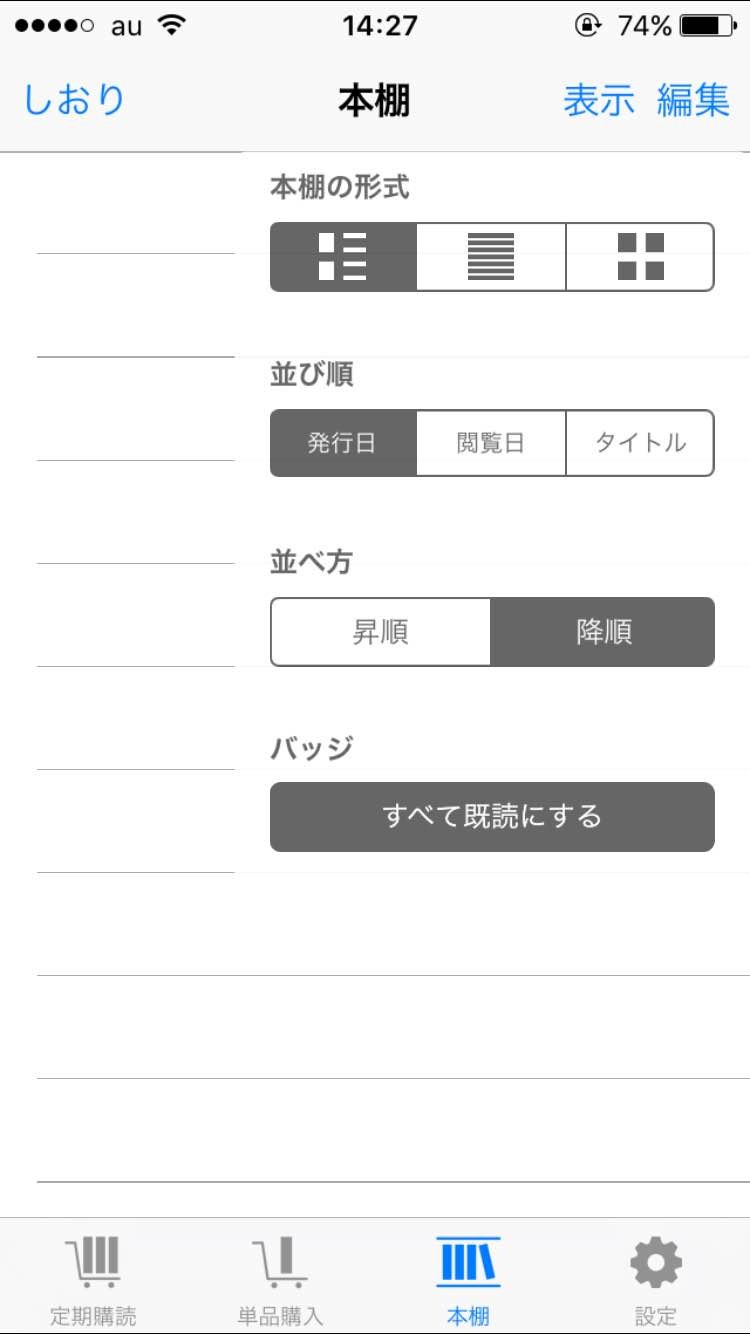Choose 昇順 ascending order
Image resolution: width=750 pixels, height=1334 pixels.
tap(381, 632)
